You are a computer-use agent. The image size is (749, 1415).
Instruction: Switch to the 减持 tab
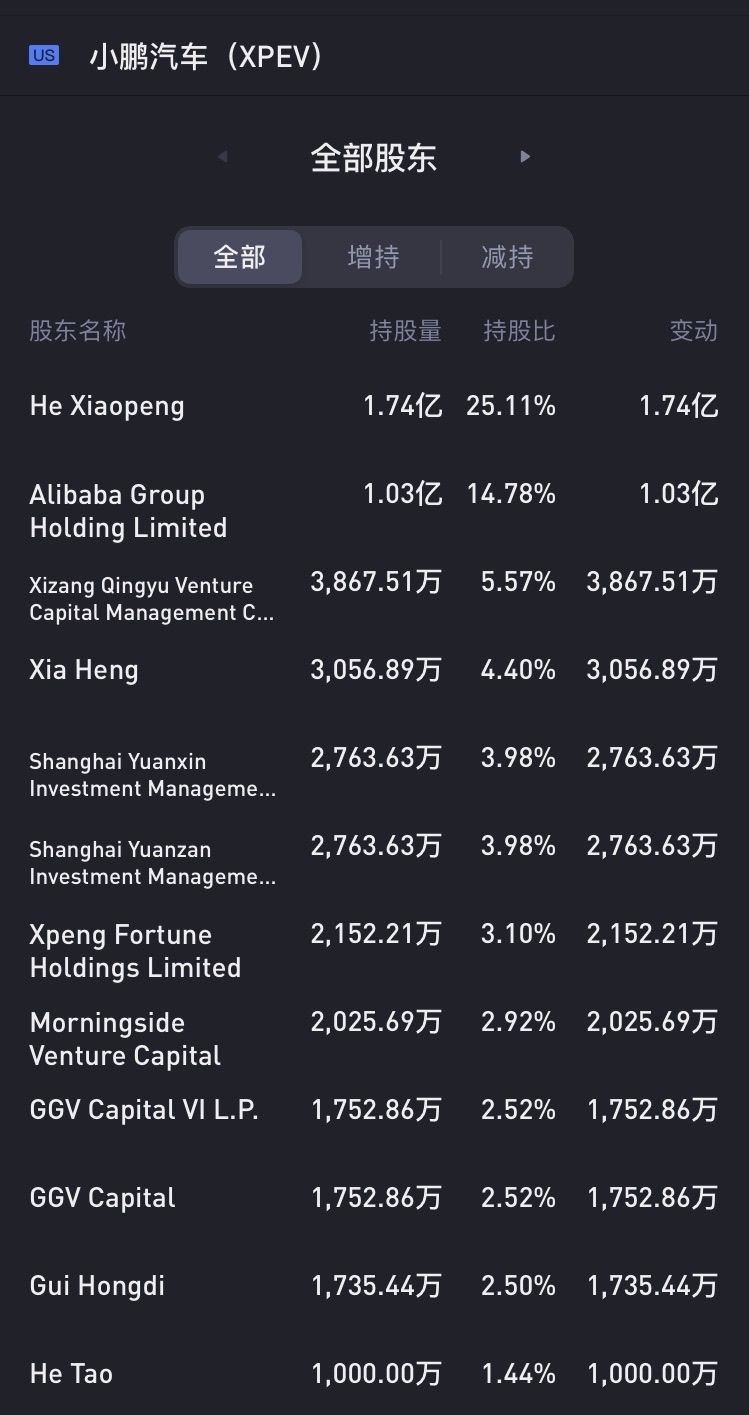click(x=507, y=257)
